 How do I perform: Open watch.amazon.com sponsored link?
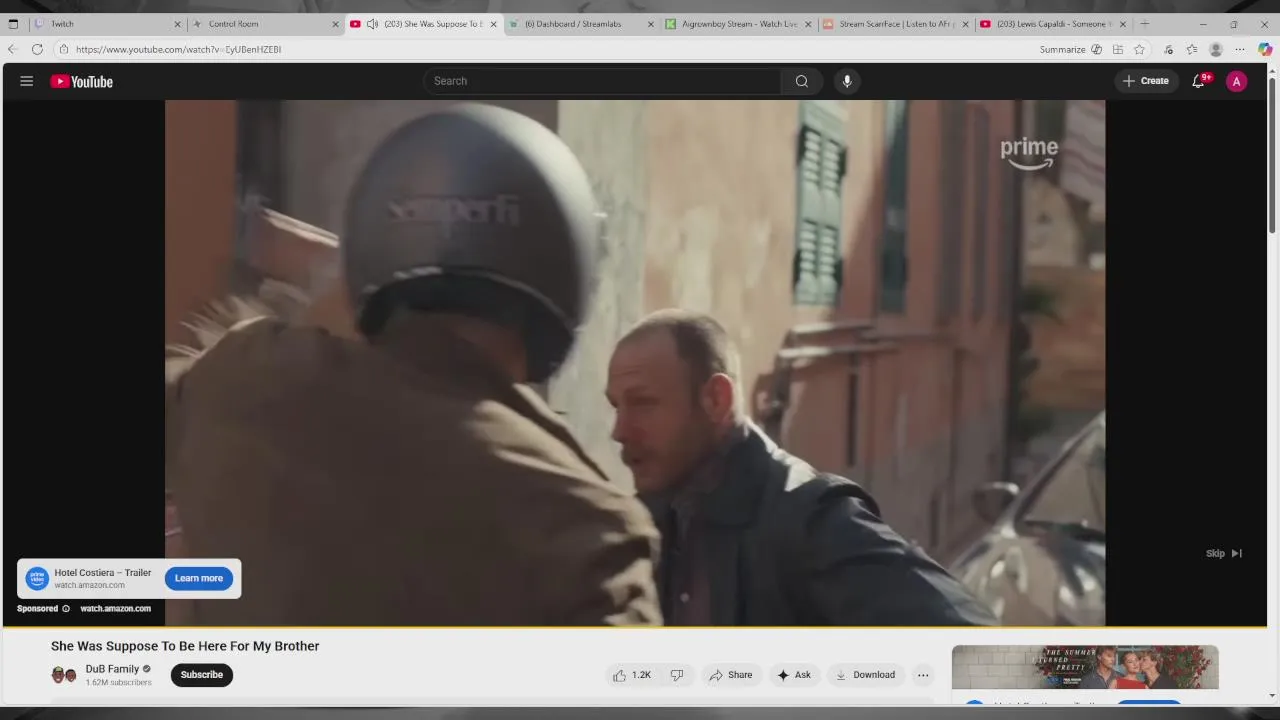[116, 609]
